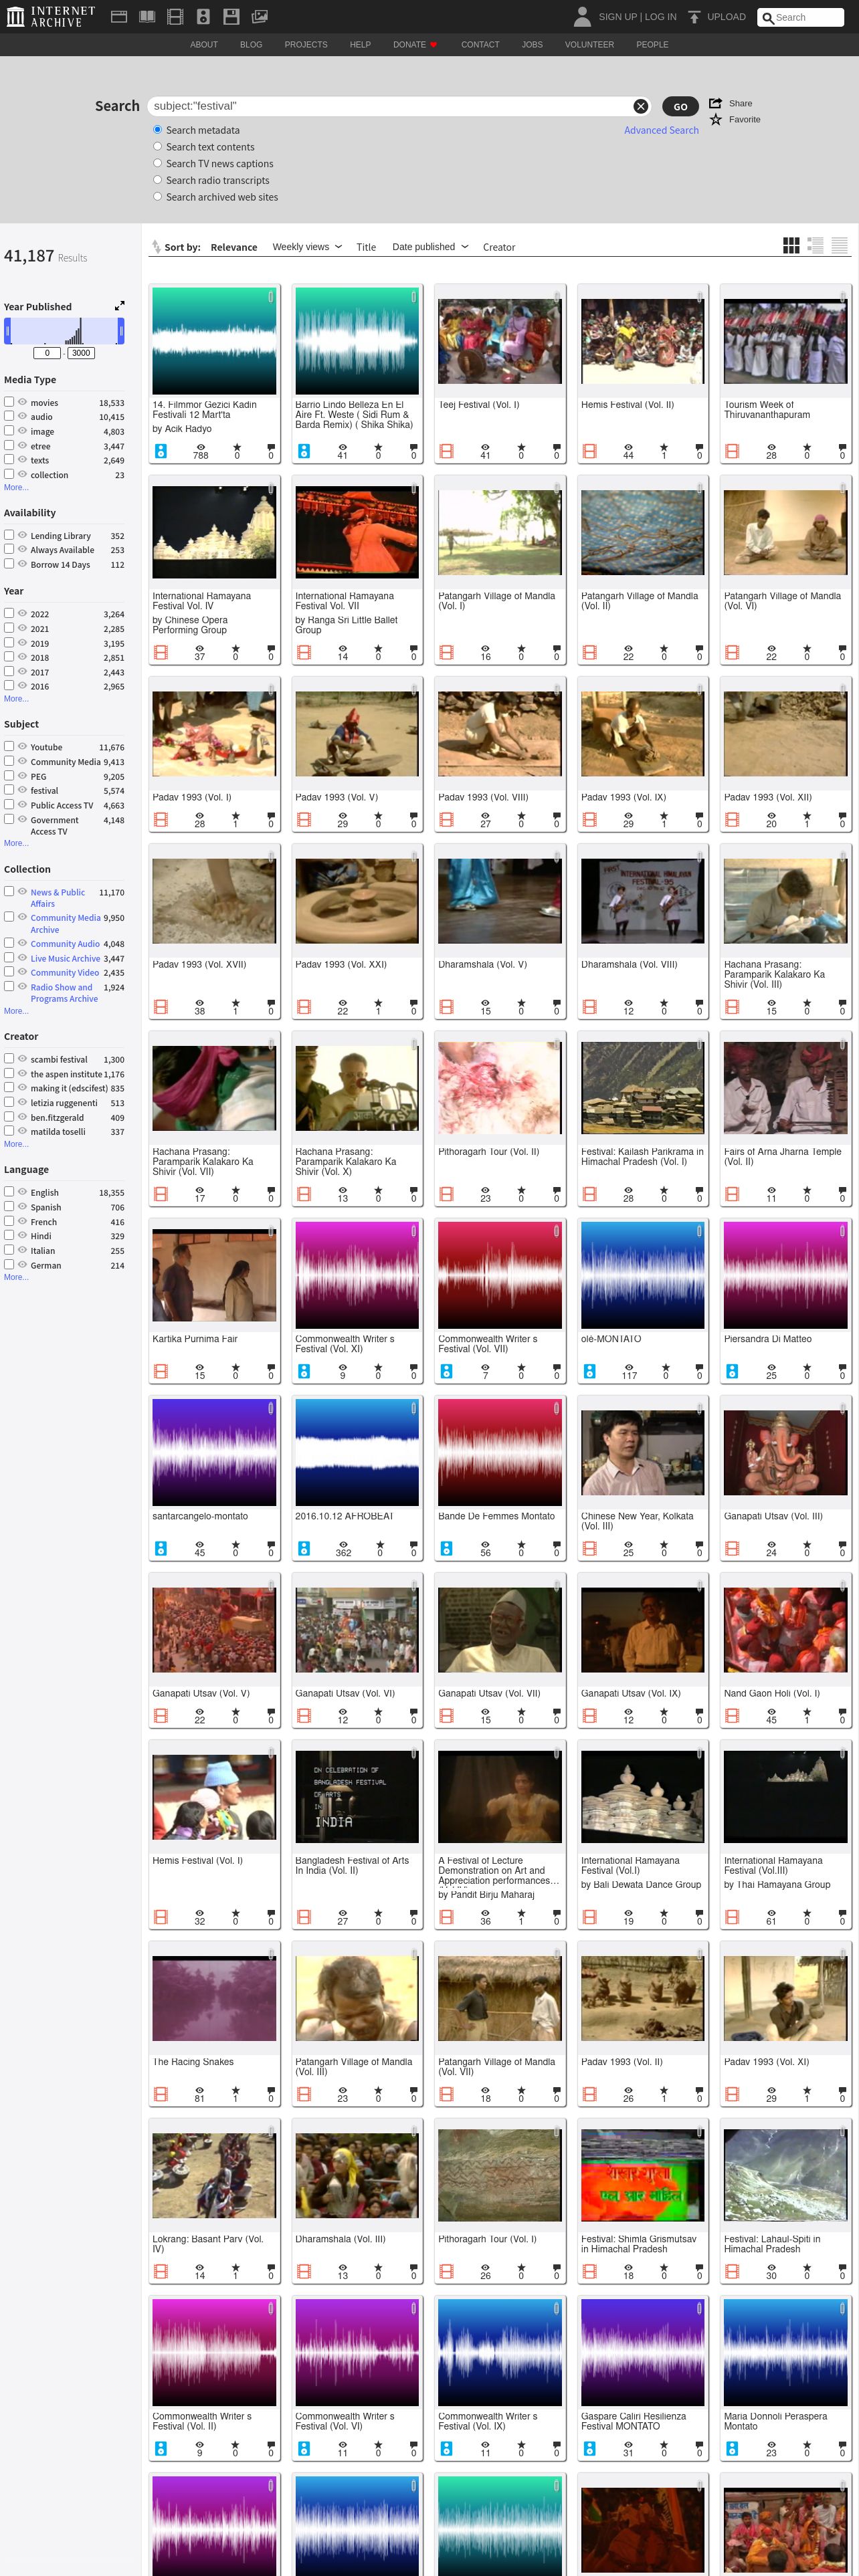Image resolution: width=859 pixels, height=2576 pixels.
Task: Sort results by Creator
Action: [x=499, y=247]
